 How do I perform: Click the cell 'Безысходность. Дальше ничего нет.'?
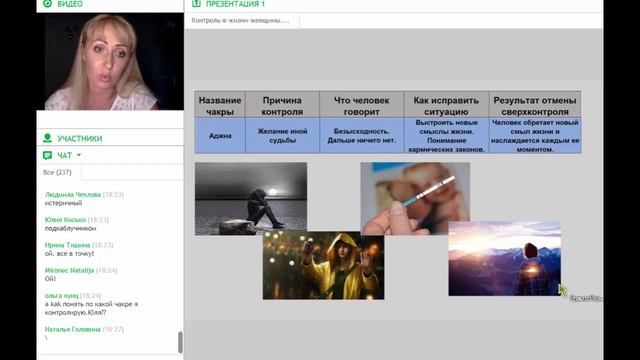pyautogui.click(x=361, y=136)
